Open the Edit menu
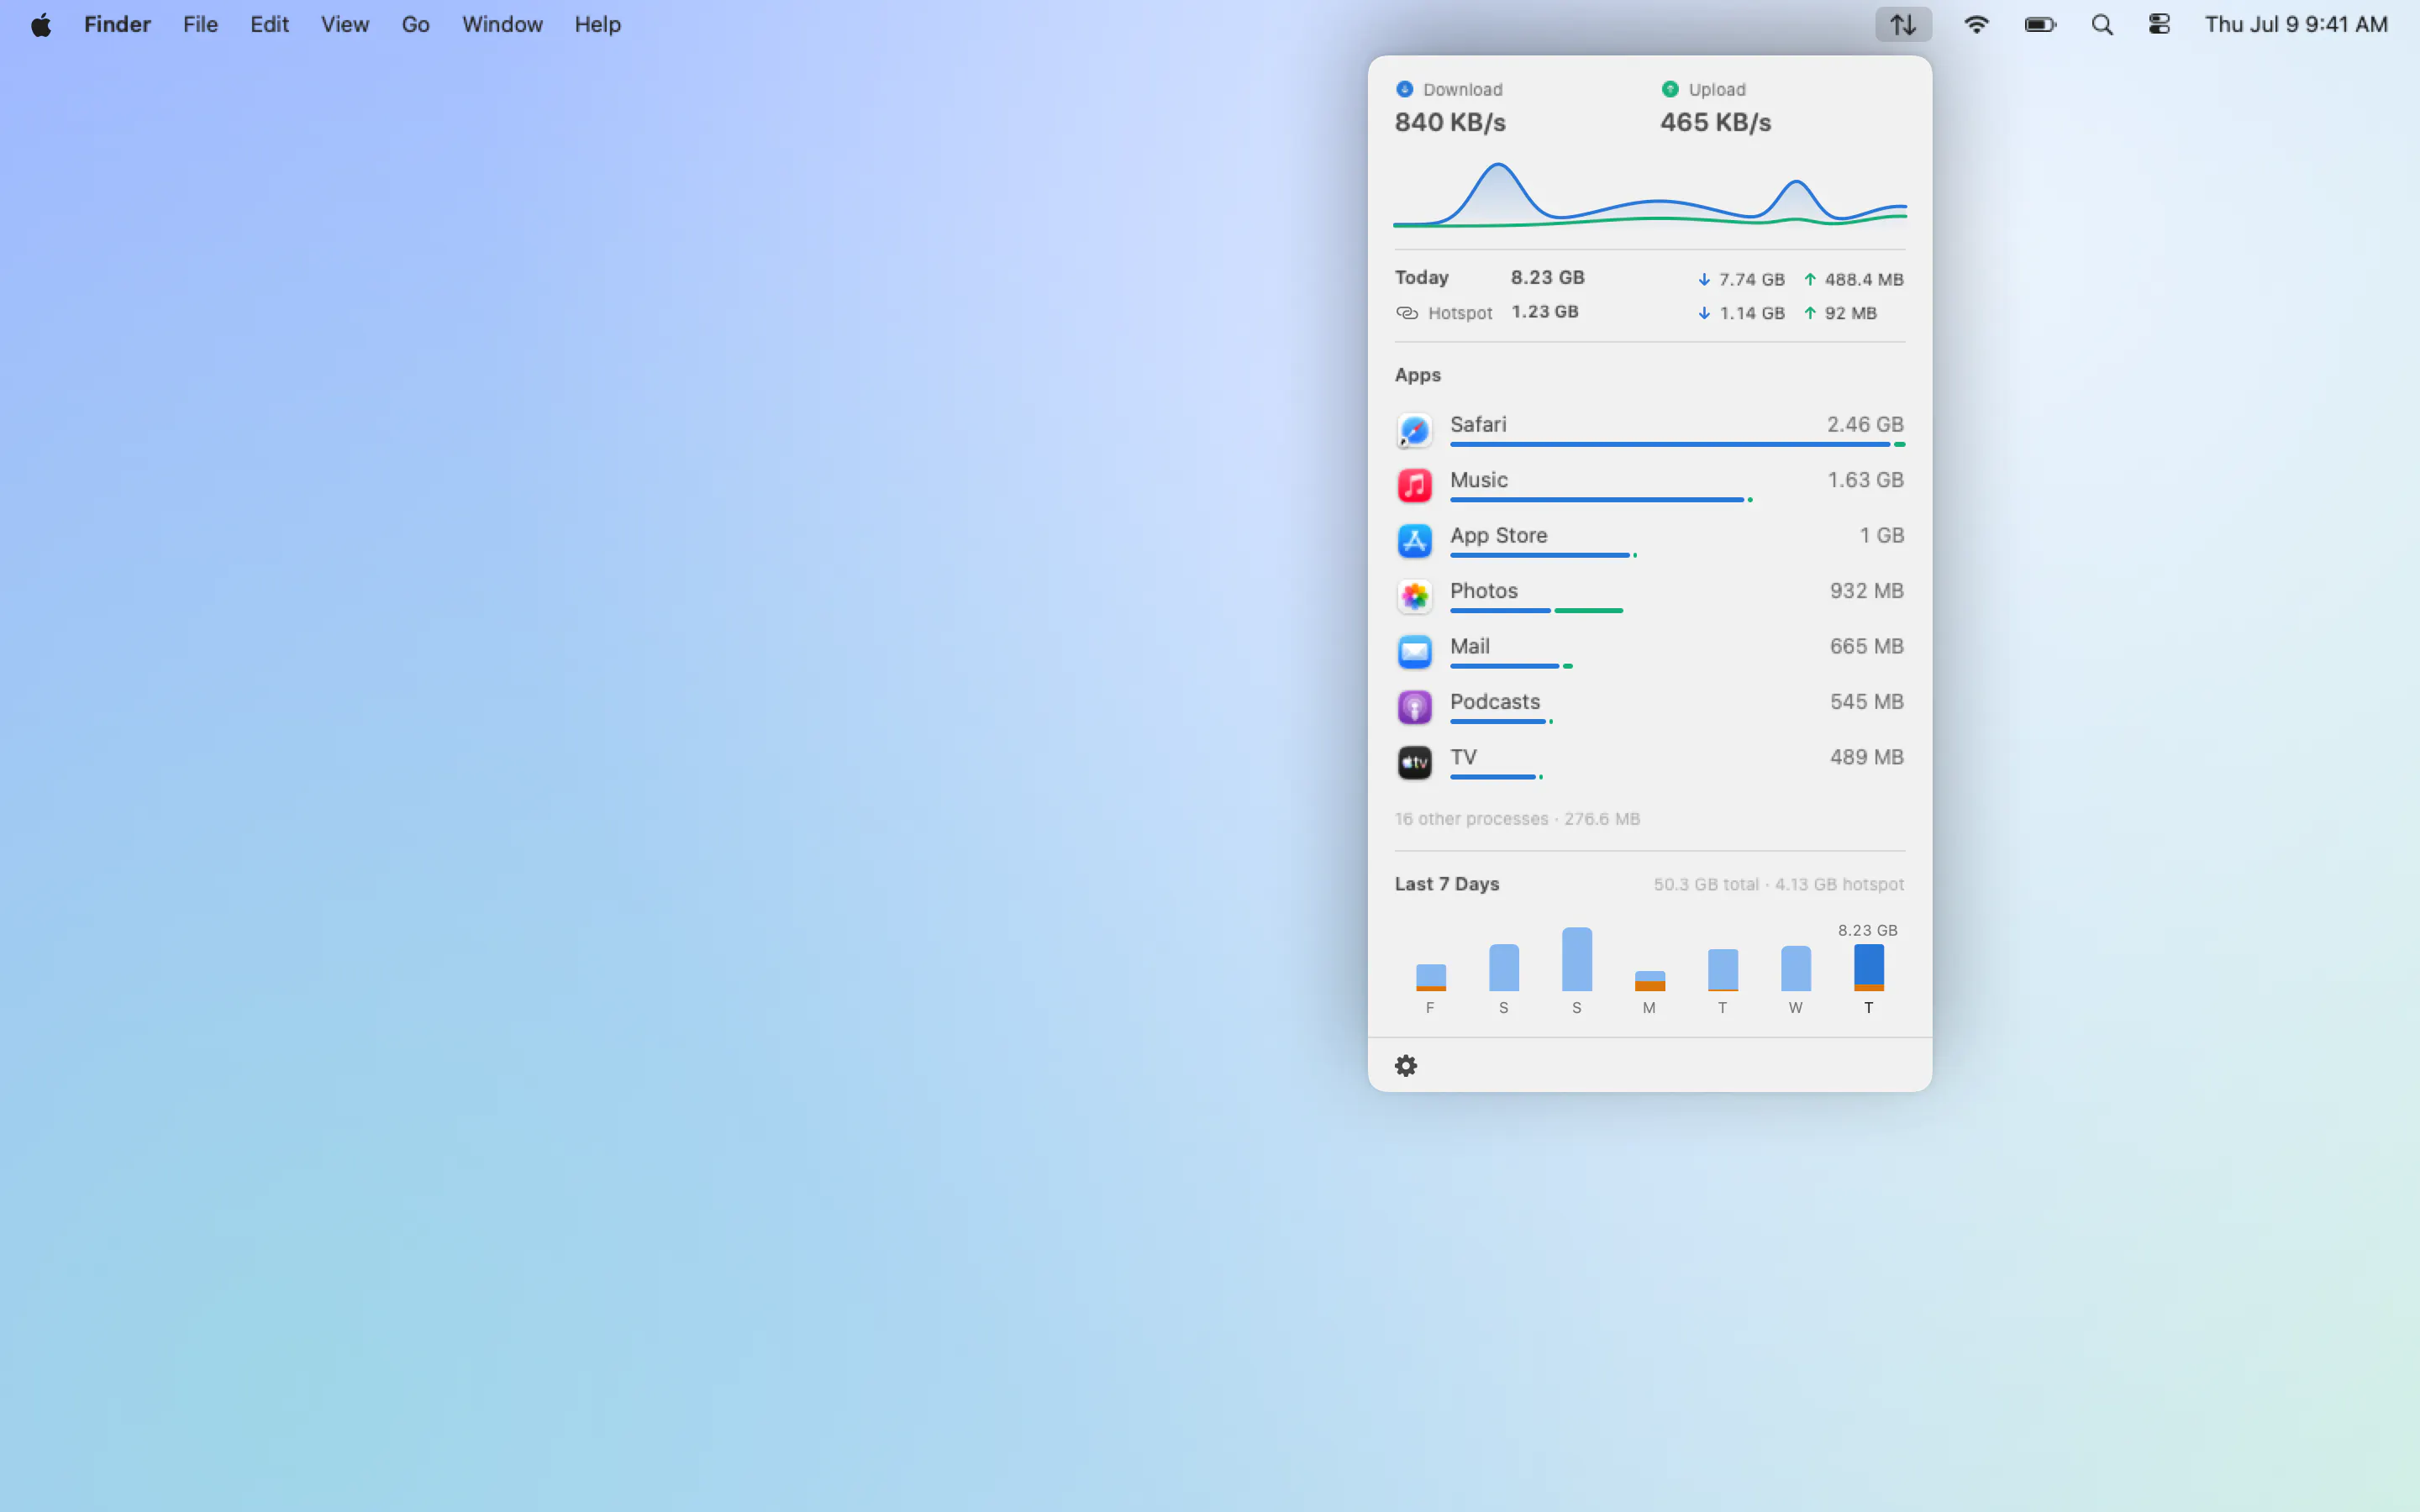The image size is (2420, 1512). [x=269, y=24]
